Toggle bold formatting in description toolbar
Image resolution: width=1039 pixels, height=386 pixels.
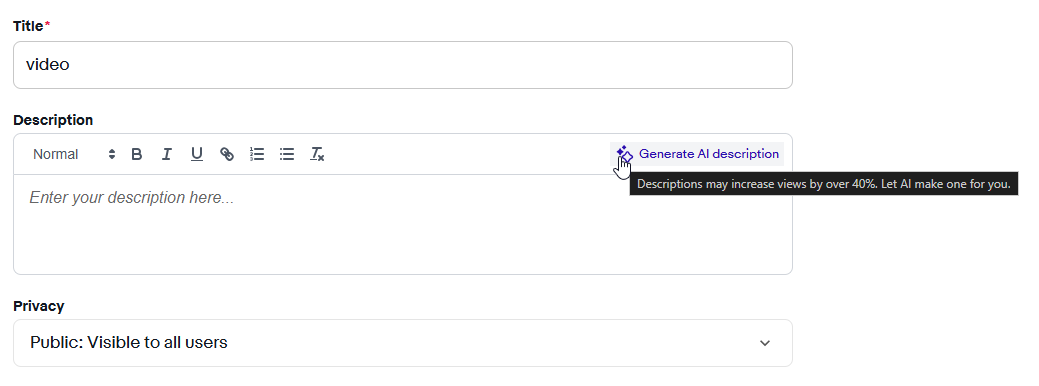[x=137, y=154]
